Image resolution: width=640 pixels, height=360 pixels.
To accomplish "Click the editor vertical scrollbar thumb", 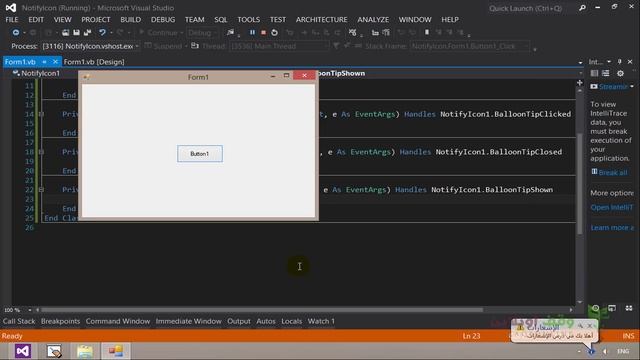I will click(x=580, y=183).
